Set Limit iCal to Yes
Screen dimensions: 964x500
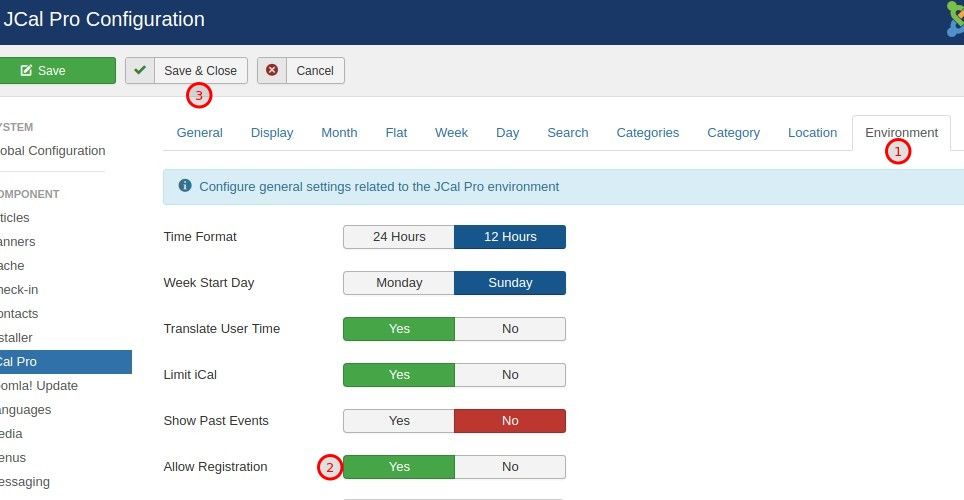[x=399, y=375]
